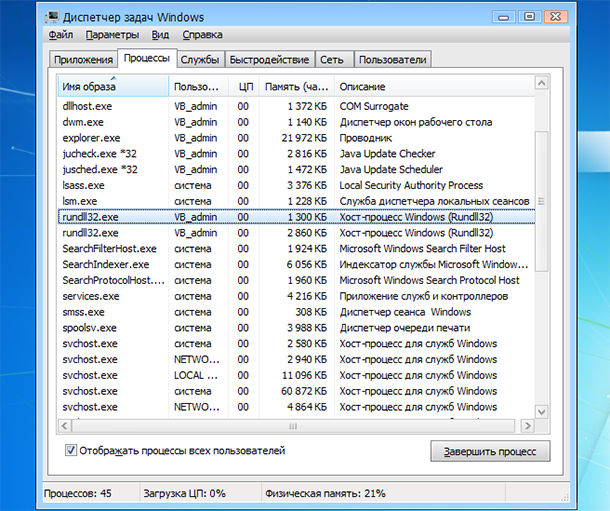Toggle Отображать процессы всех пользователей checkbox
This screenshot has height=511, width=610.
(71, 450)
